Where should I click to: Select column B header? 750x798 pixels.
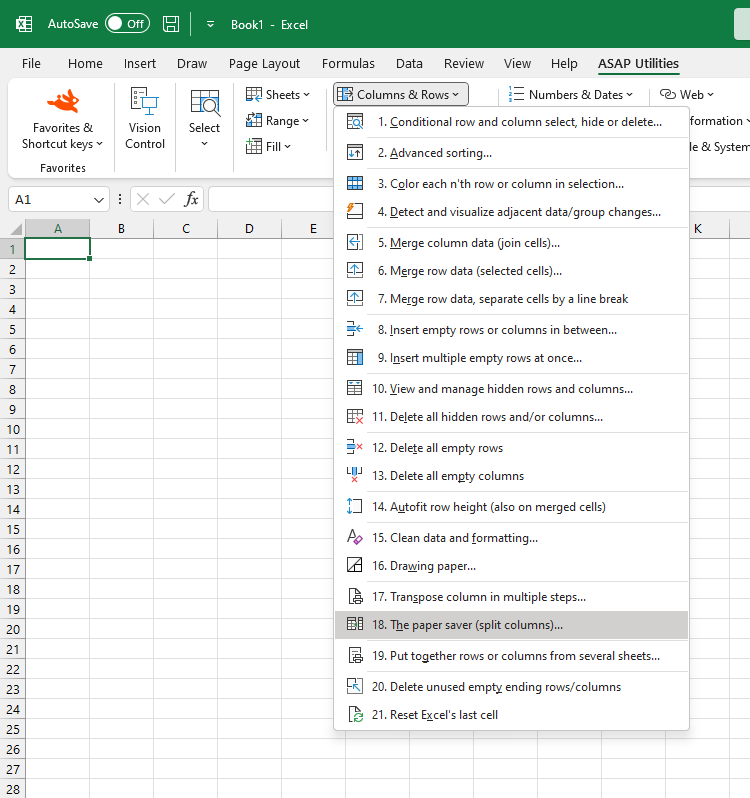tap(122, 229)
